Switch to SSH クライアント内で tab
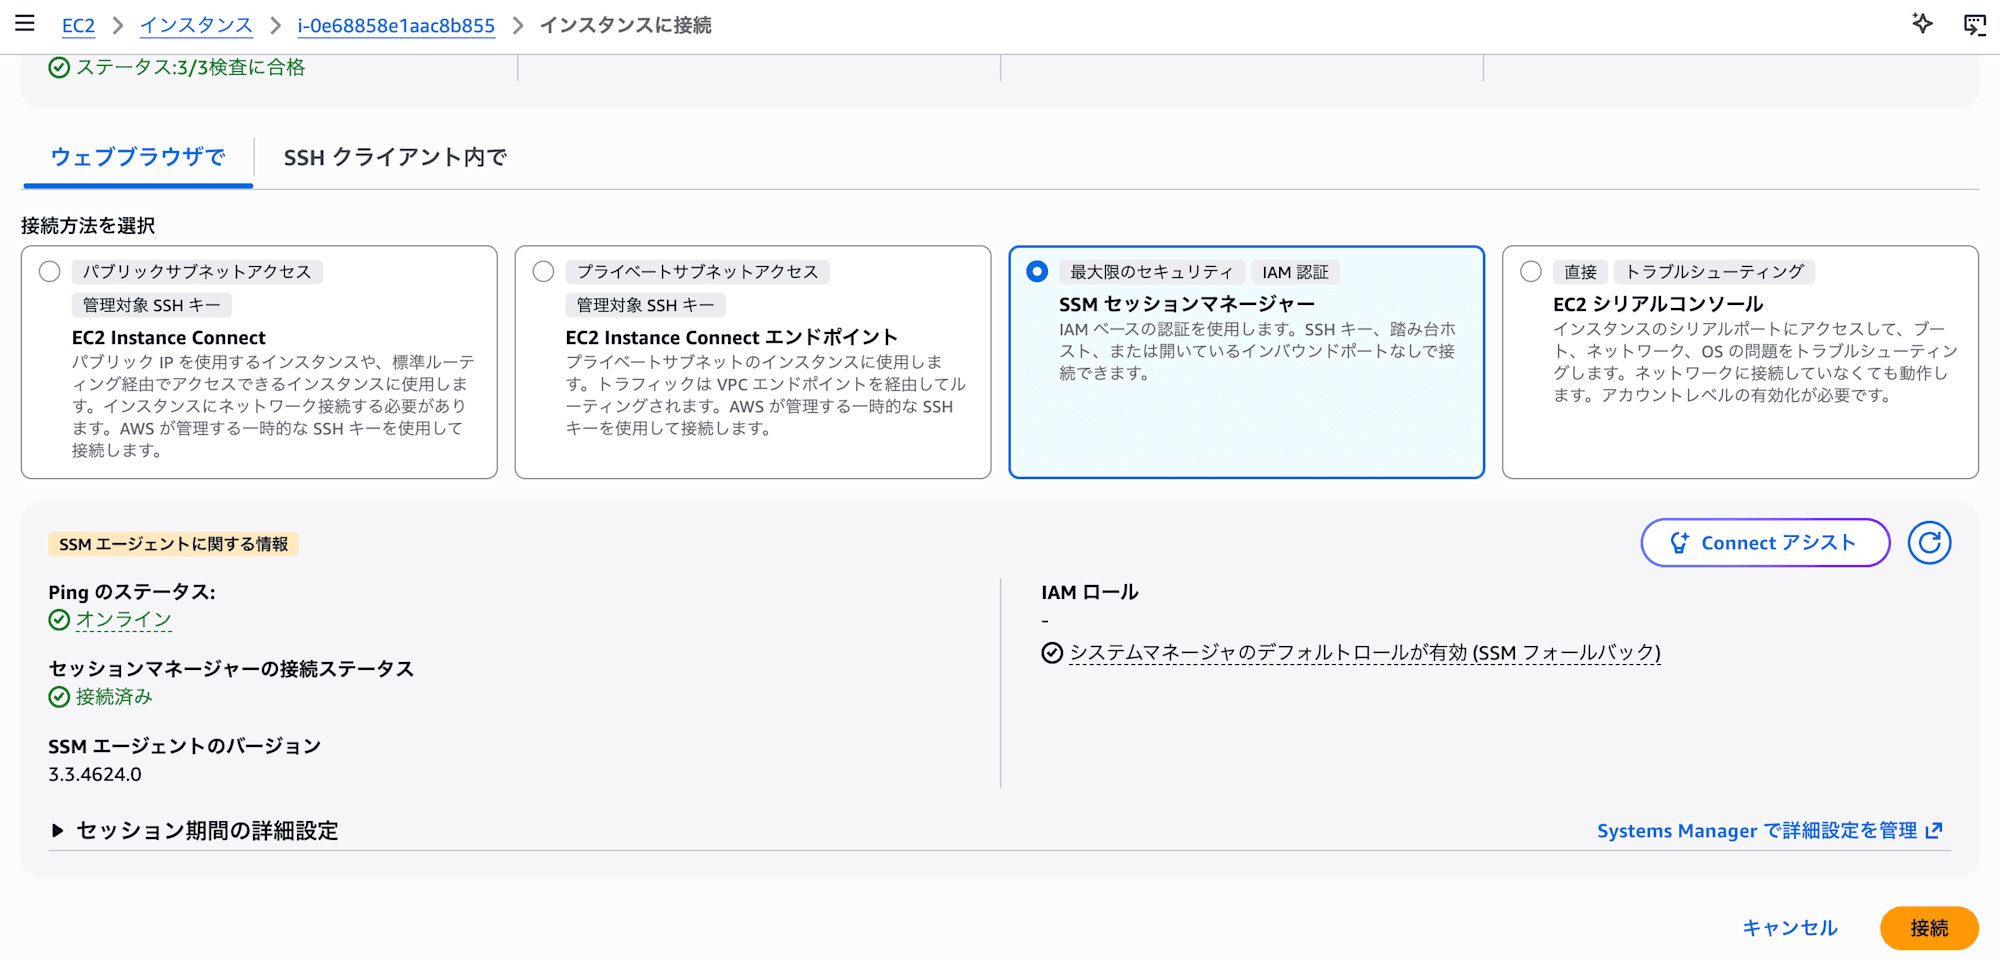The image size is (2000, 960). 395,157
